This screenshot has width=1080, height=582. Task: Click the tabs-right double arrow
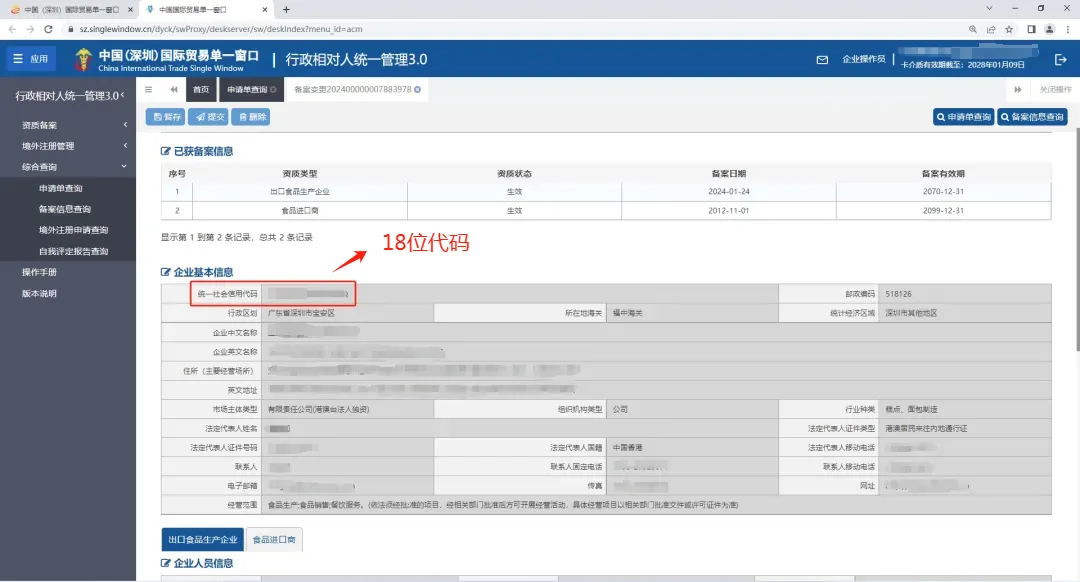pos(1018,90)
